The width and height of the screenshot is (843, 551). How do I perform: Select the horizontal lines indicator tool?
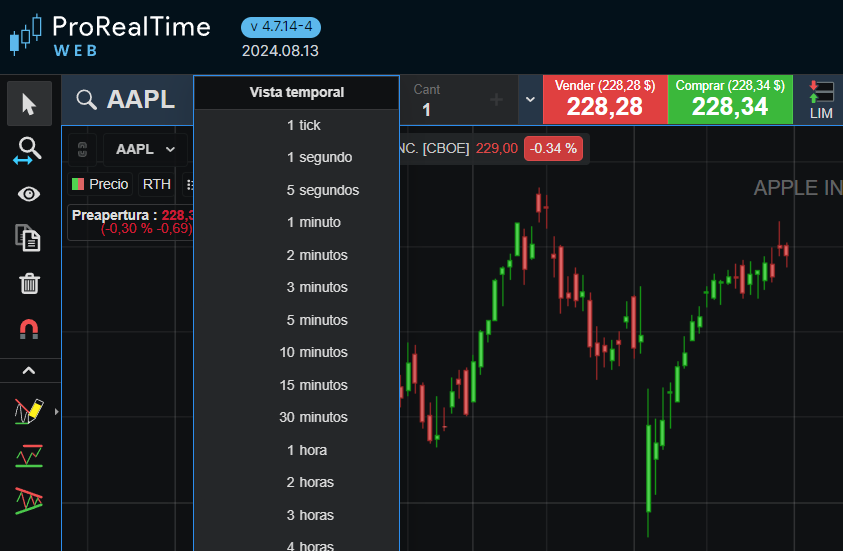29,456
